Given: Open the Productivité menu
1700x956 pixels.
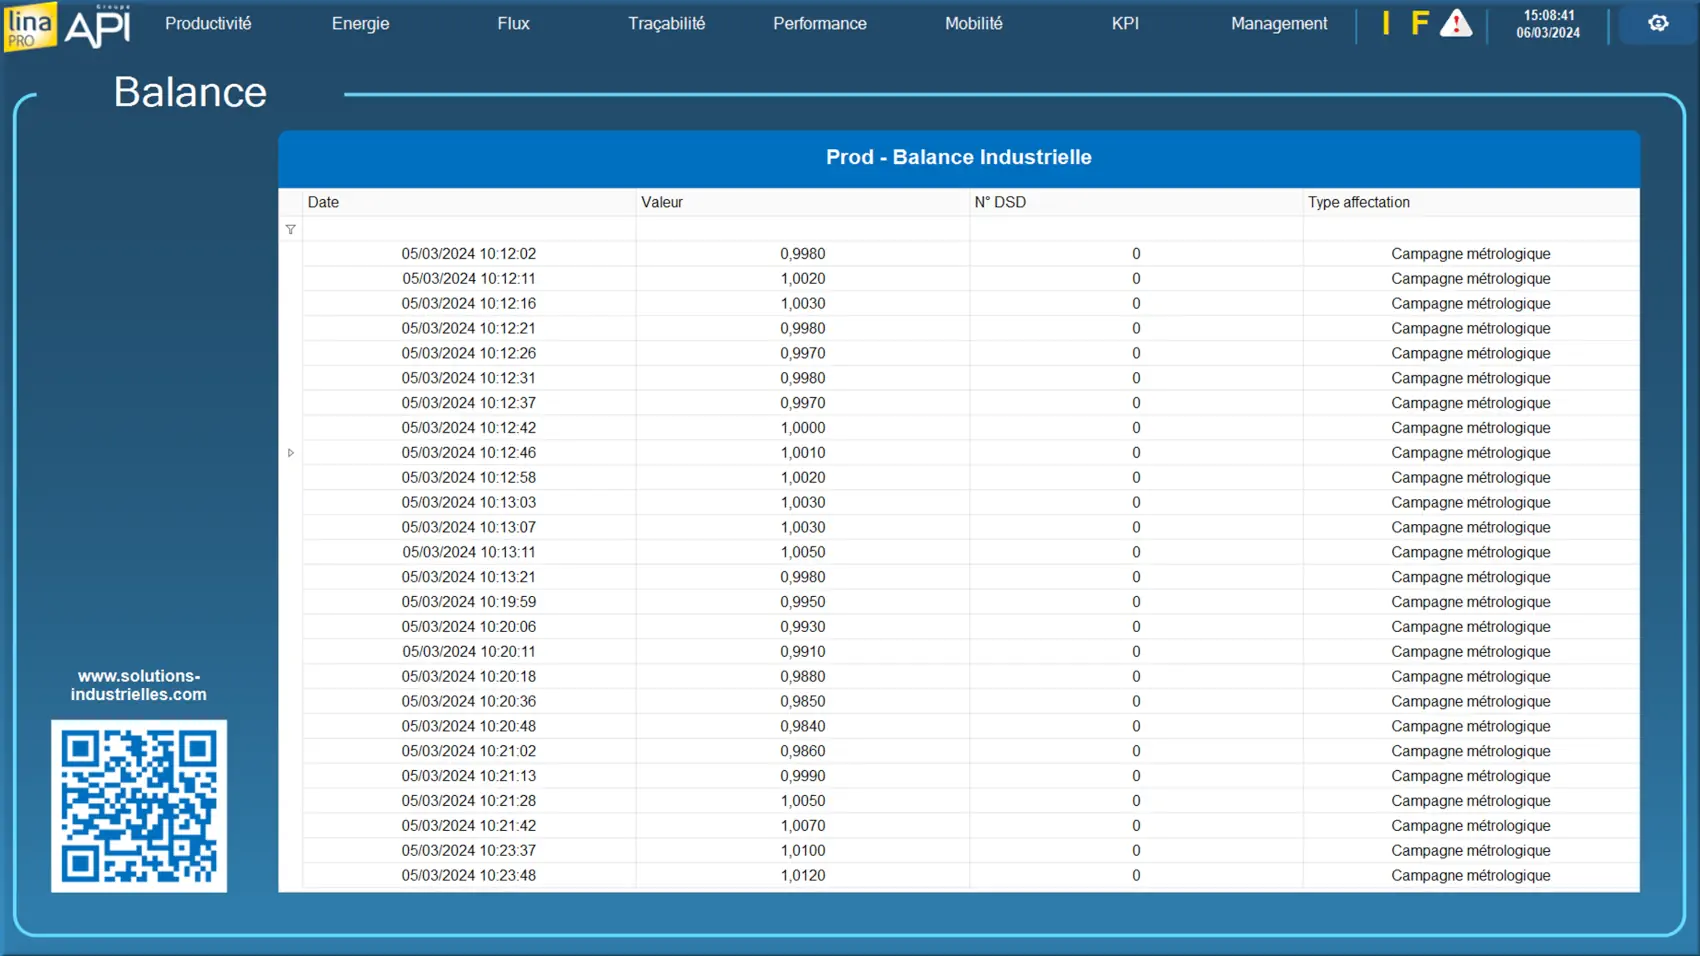Looking at the screenshot, I should 208,23.
